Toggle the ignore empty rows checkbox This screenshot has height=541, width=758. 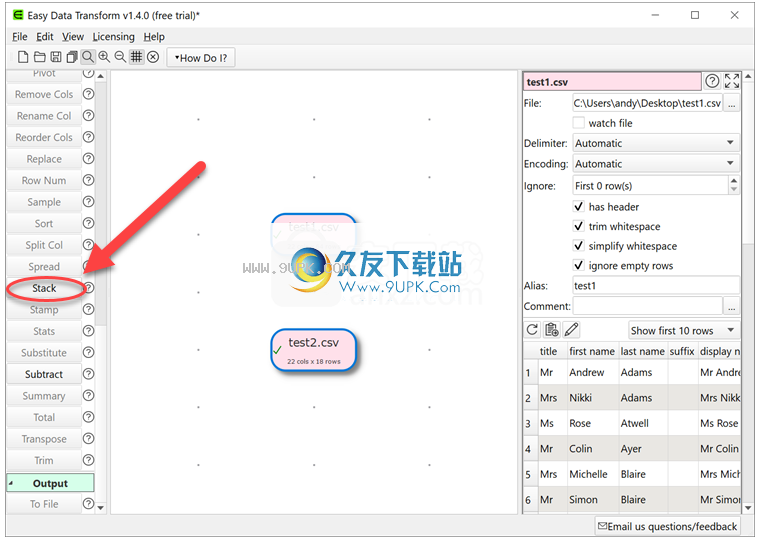[579, 265]
